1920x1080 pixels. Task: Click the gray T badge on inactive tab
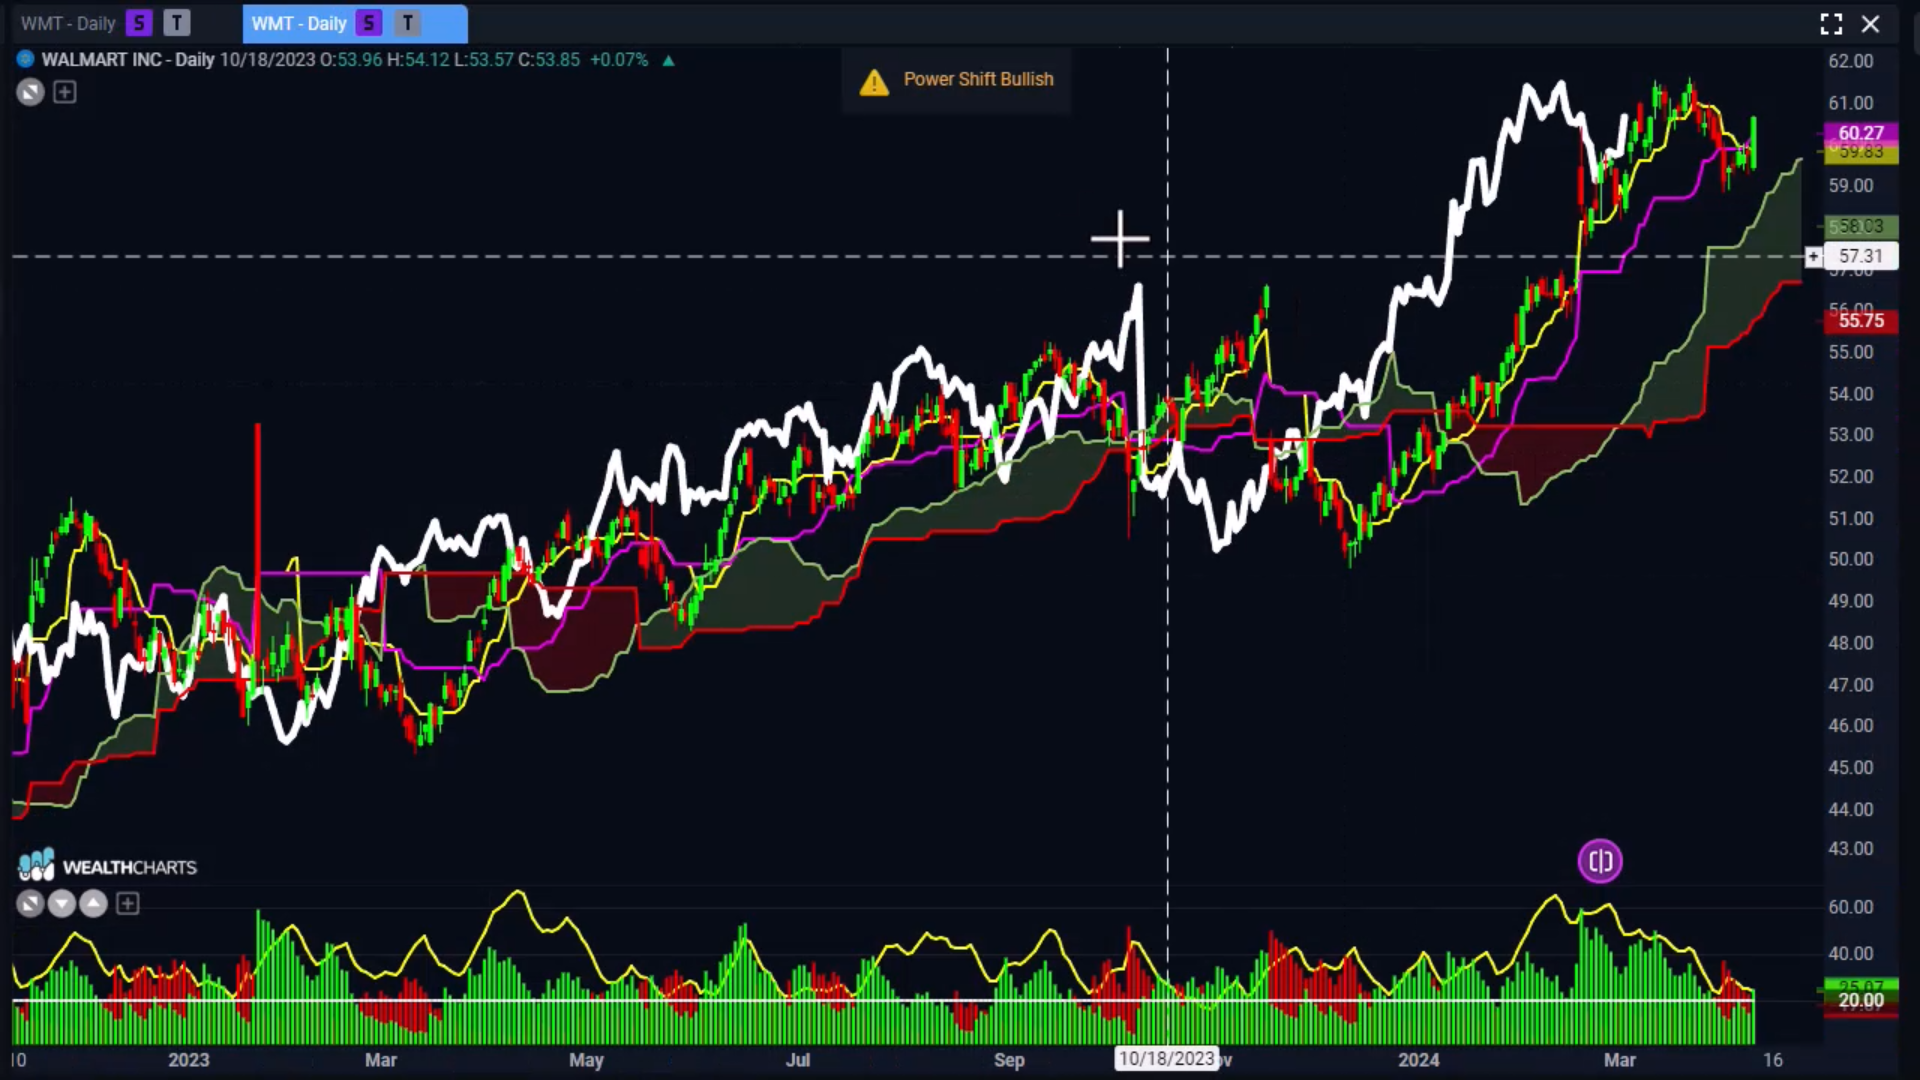[177, 23]
